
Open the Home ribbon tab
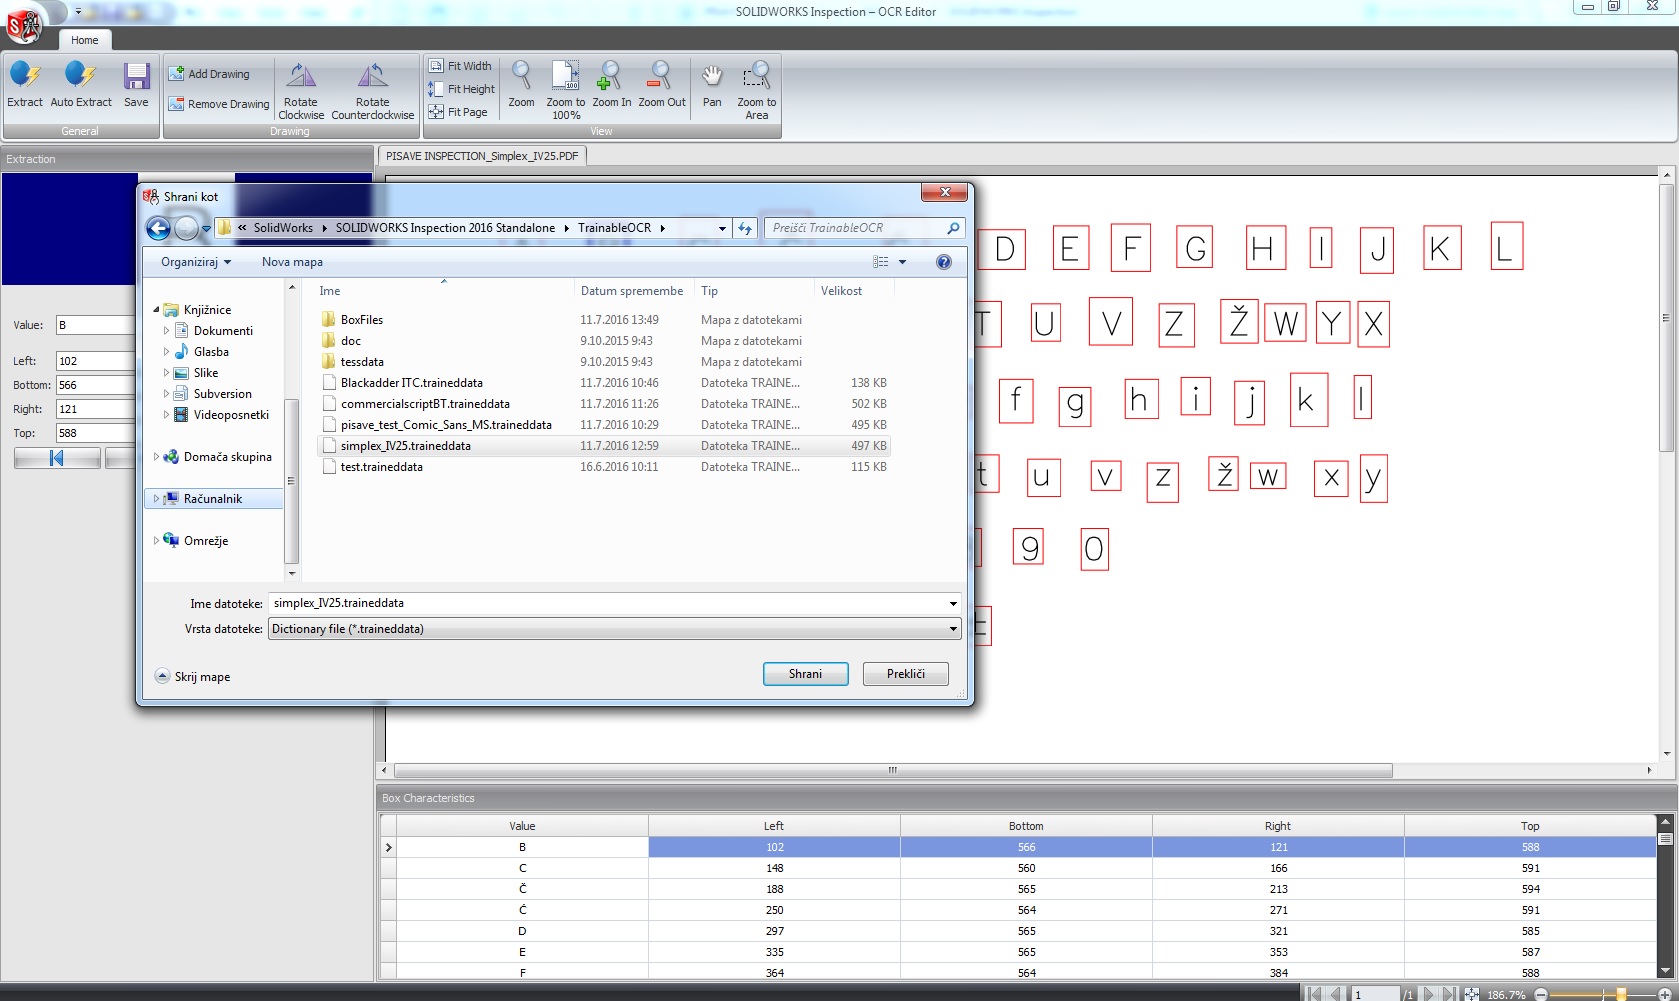pos(85,40)
